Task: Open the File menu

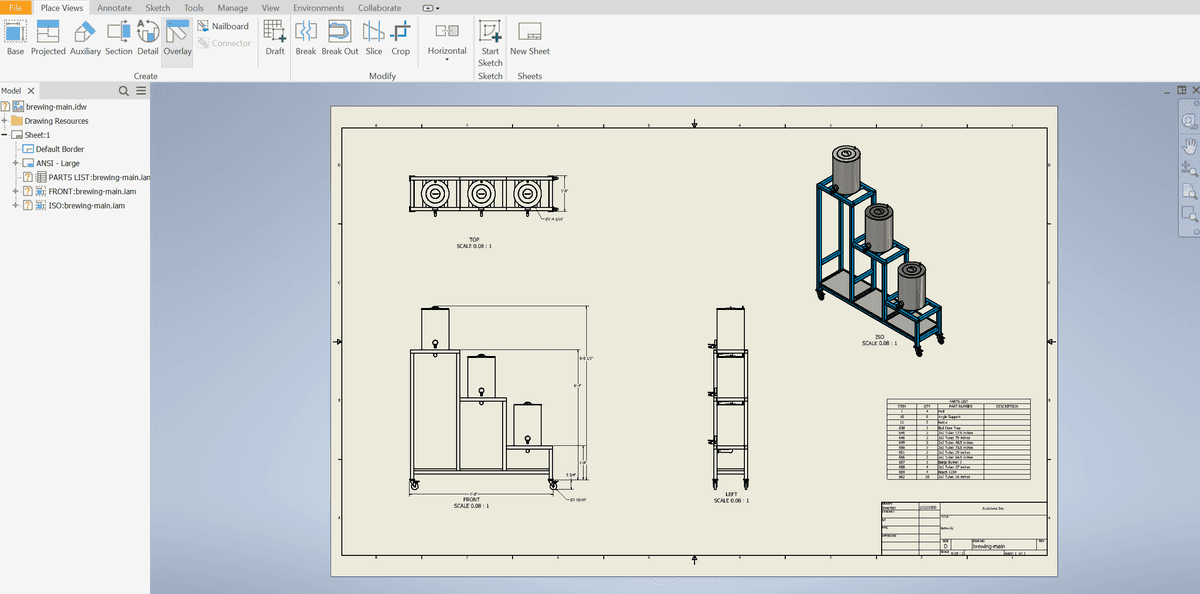Action: point(15,7)
